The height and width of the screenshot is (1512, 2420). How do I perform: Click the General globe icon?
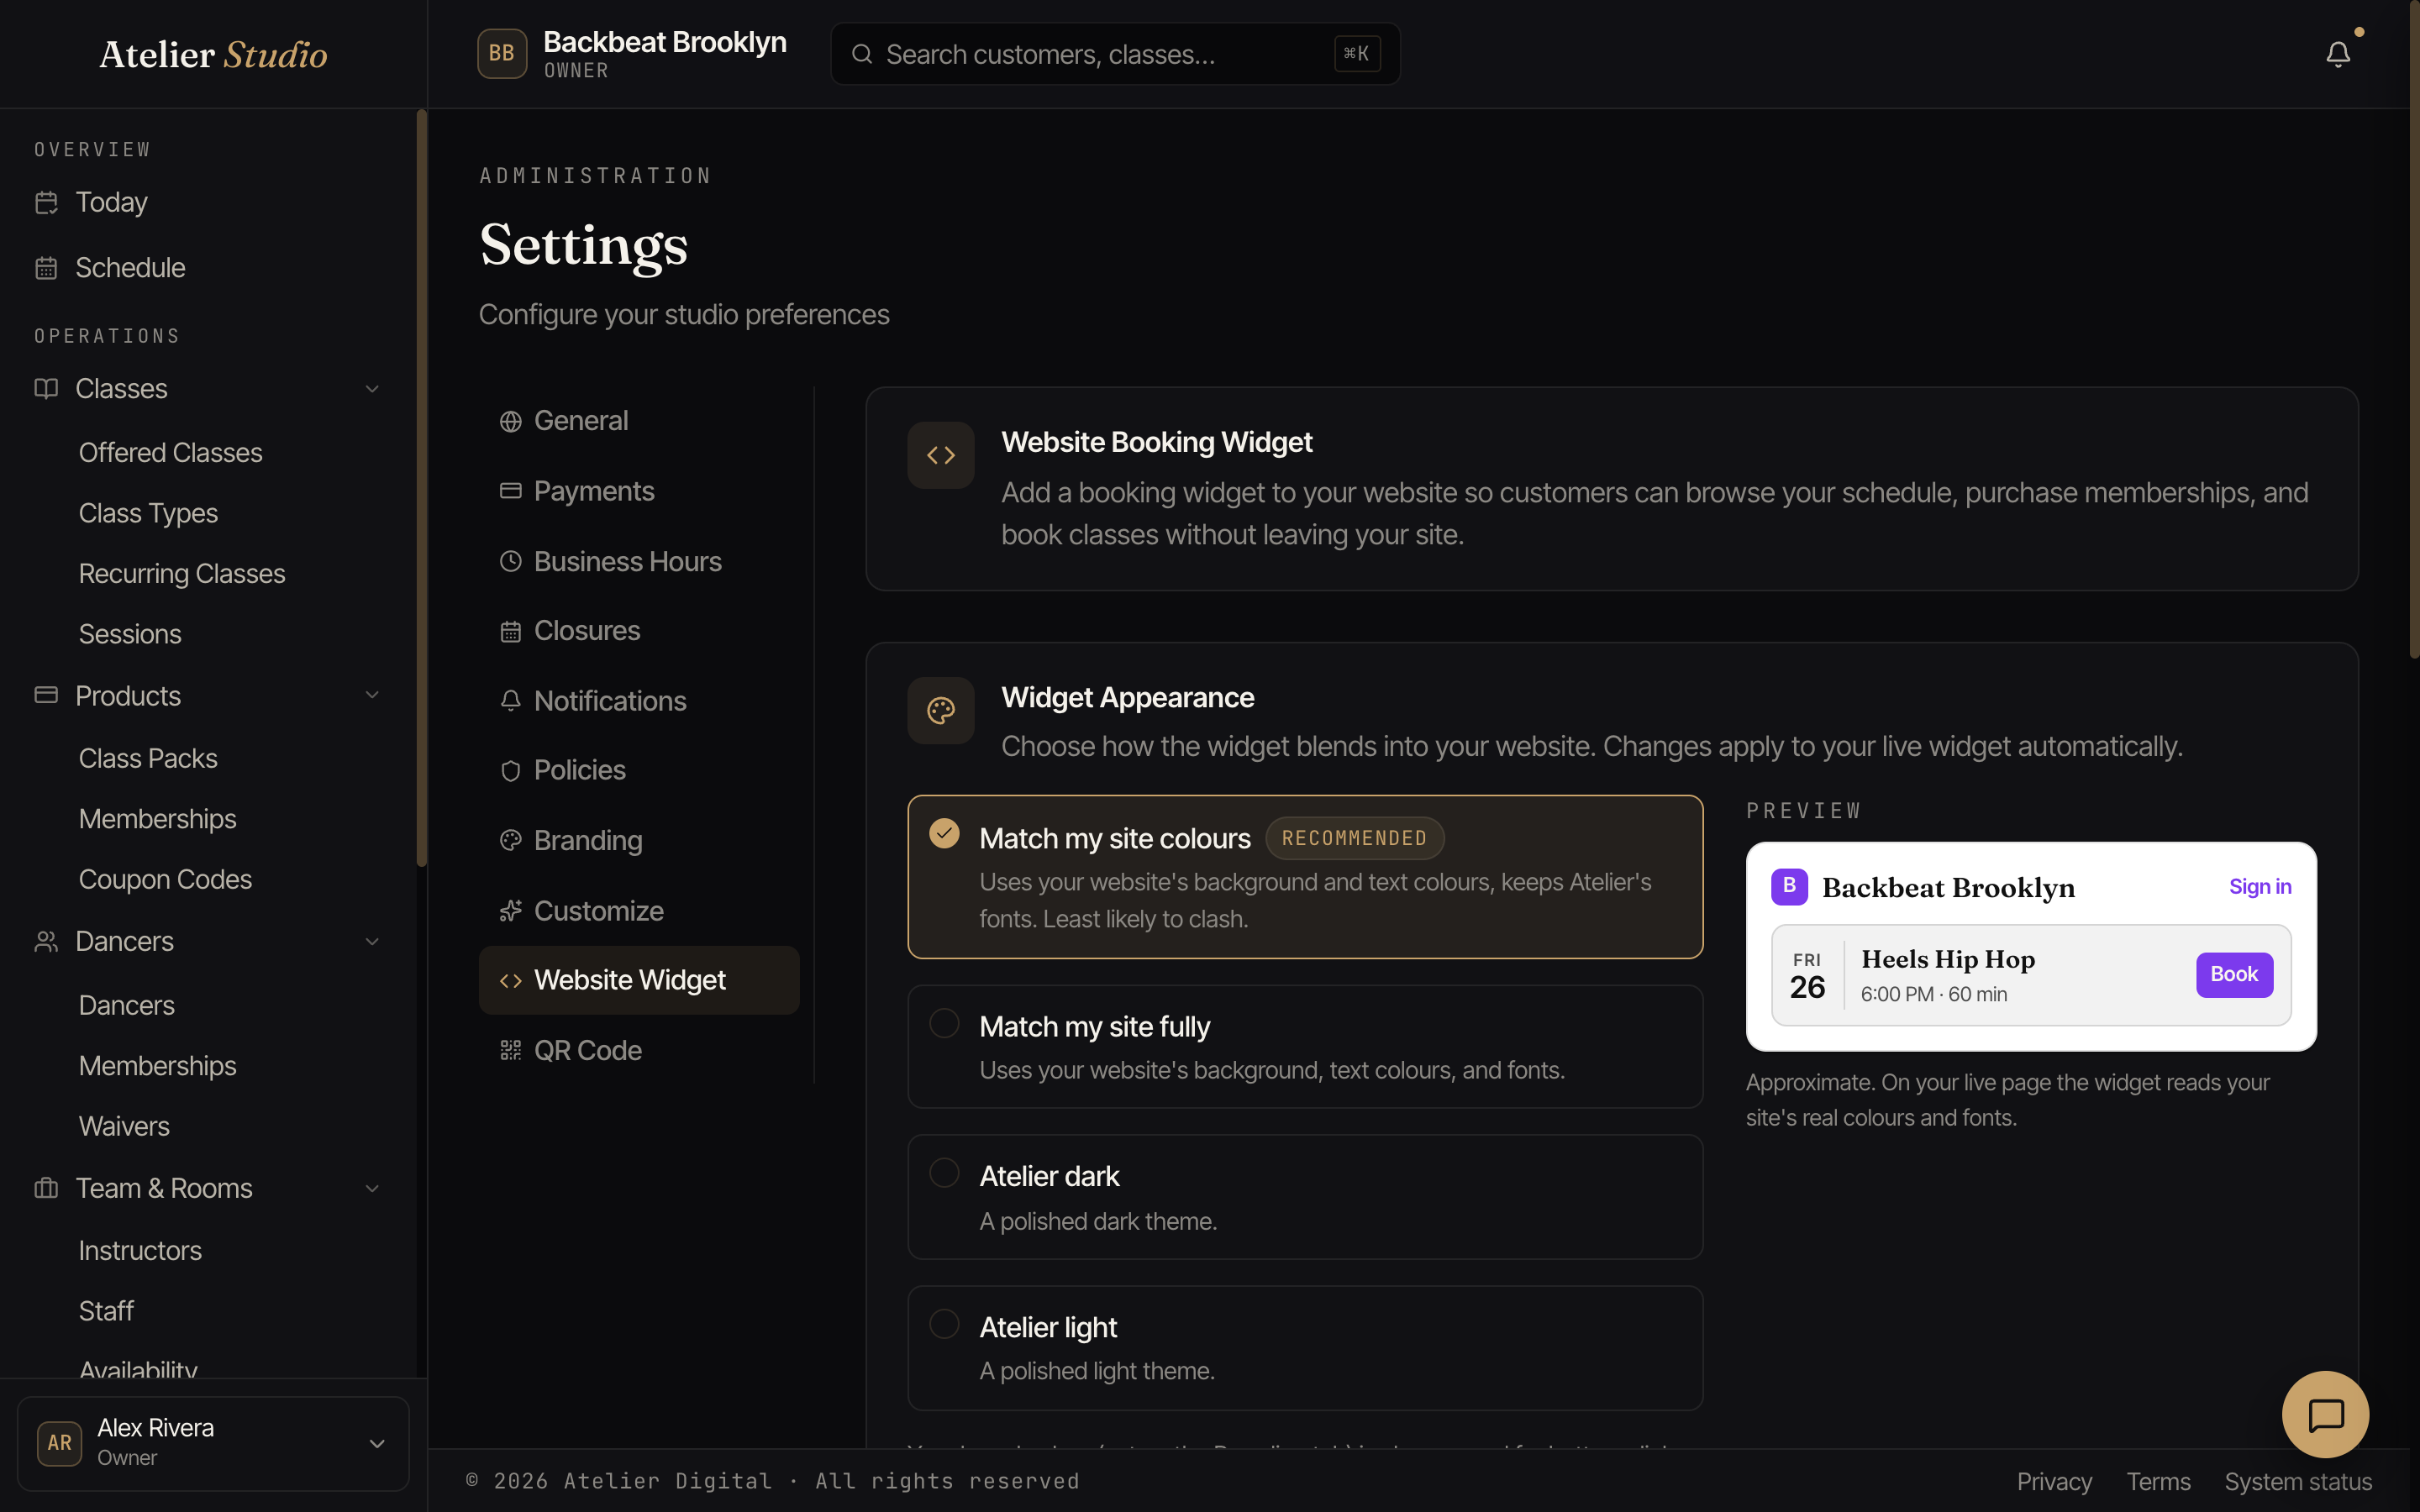[x=511, y=422]
